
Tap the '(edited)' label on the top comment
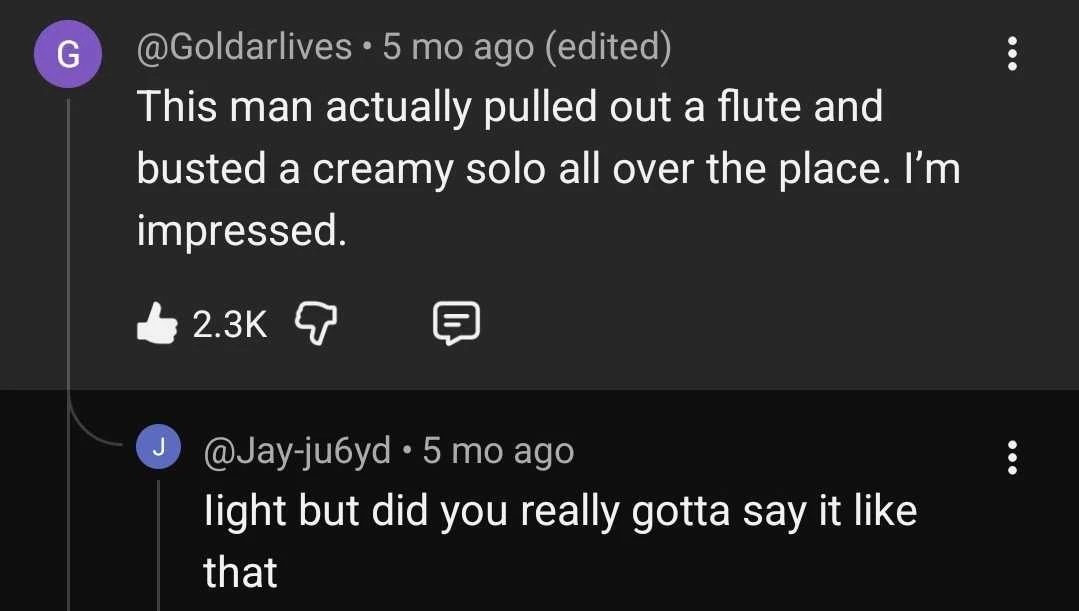click(607, 47)
